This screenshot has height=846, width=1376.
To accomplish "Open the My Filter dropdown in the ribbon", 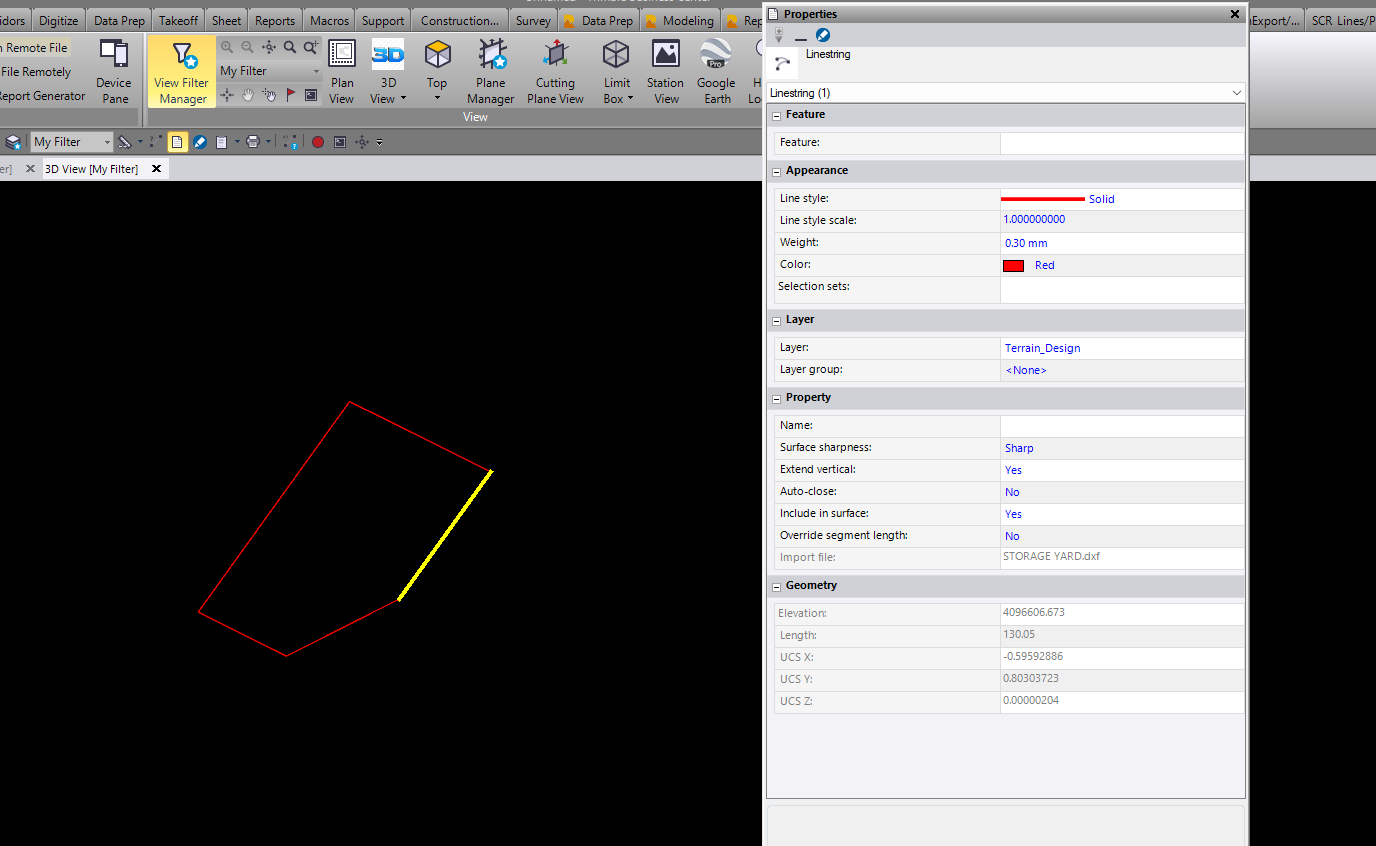I will click(270, 71).
